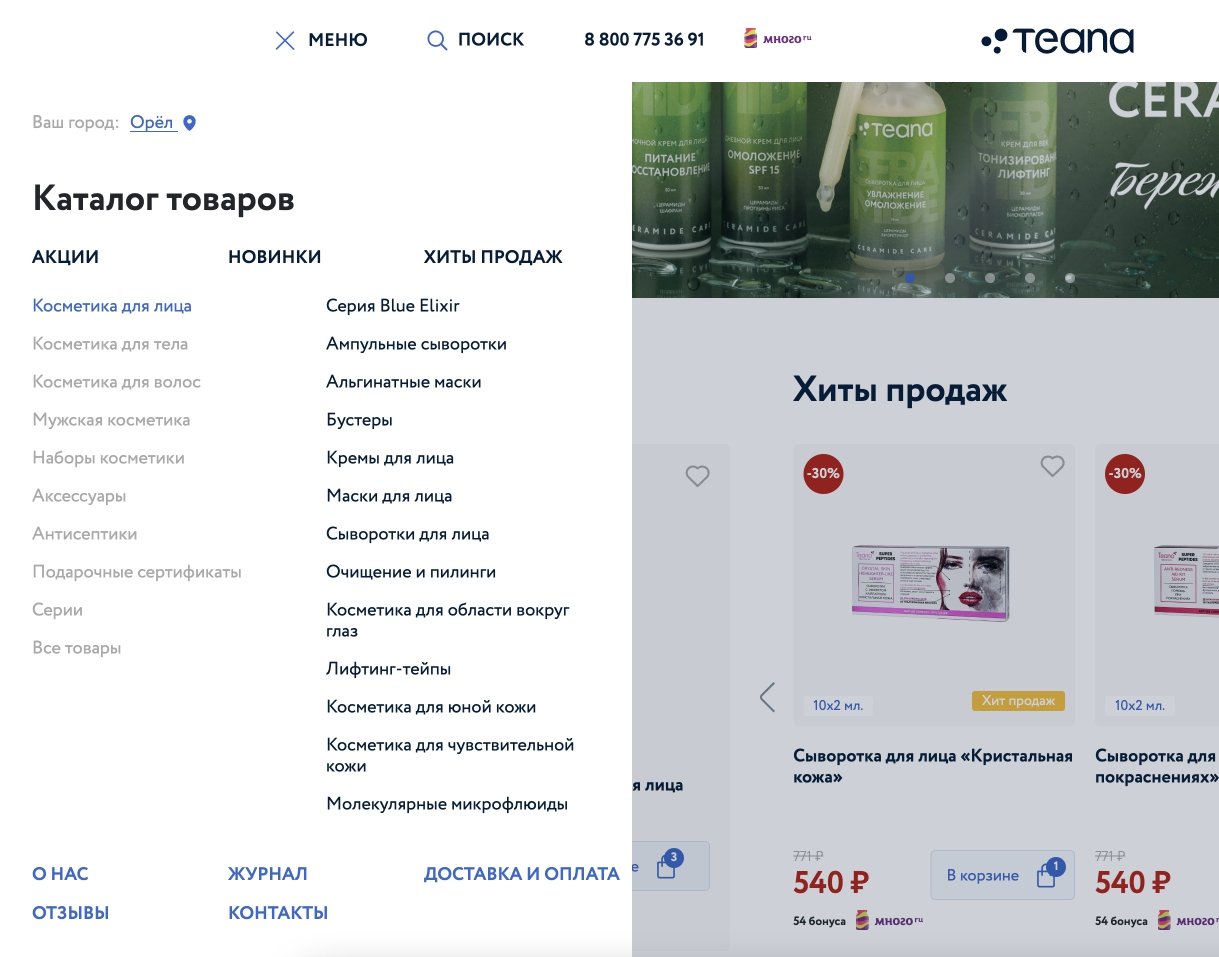Click the cart bag icon with badge 3

[668, 866]
